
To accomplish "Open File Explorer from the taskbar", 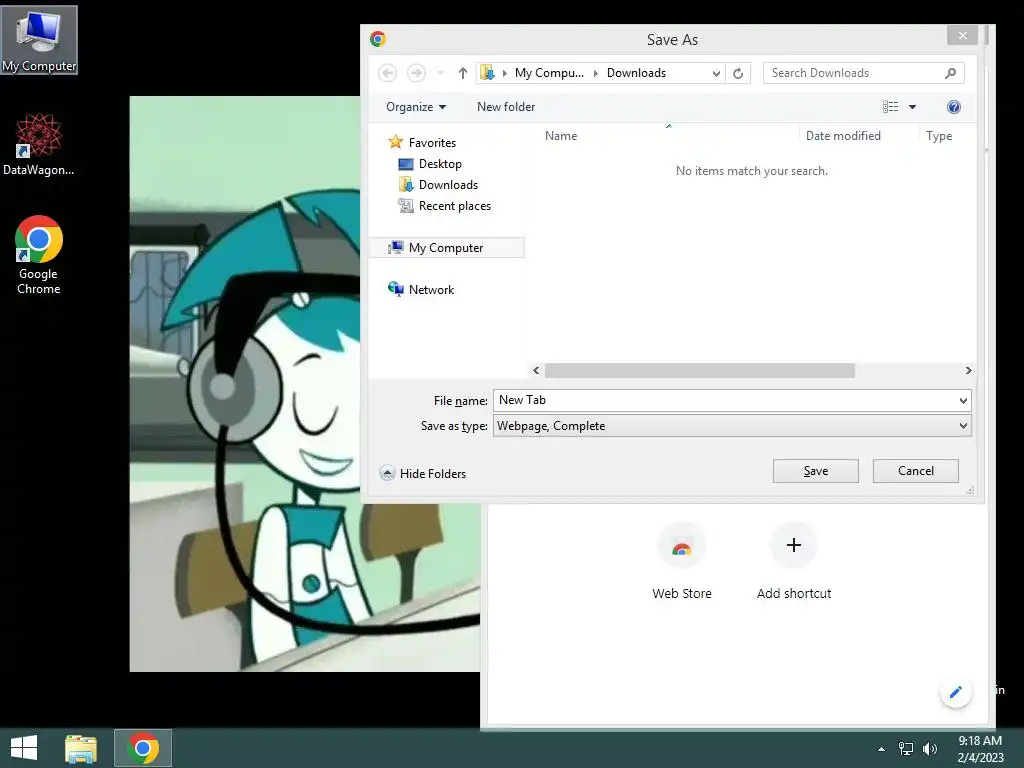I will tap(81, 748).
